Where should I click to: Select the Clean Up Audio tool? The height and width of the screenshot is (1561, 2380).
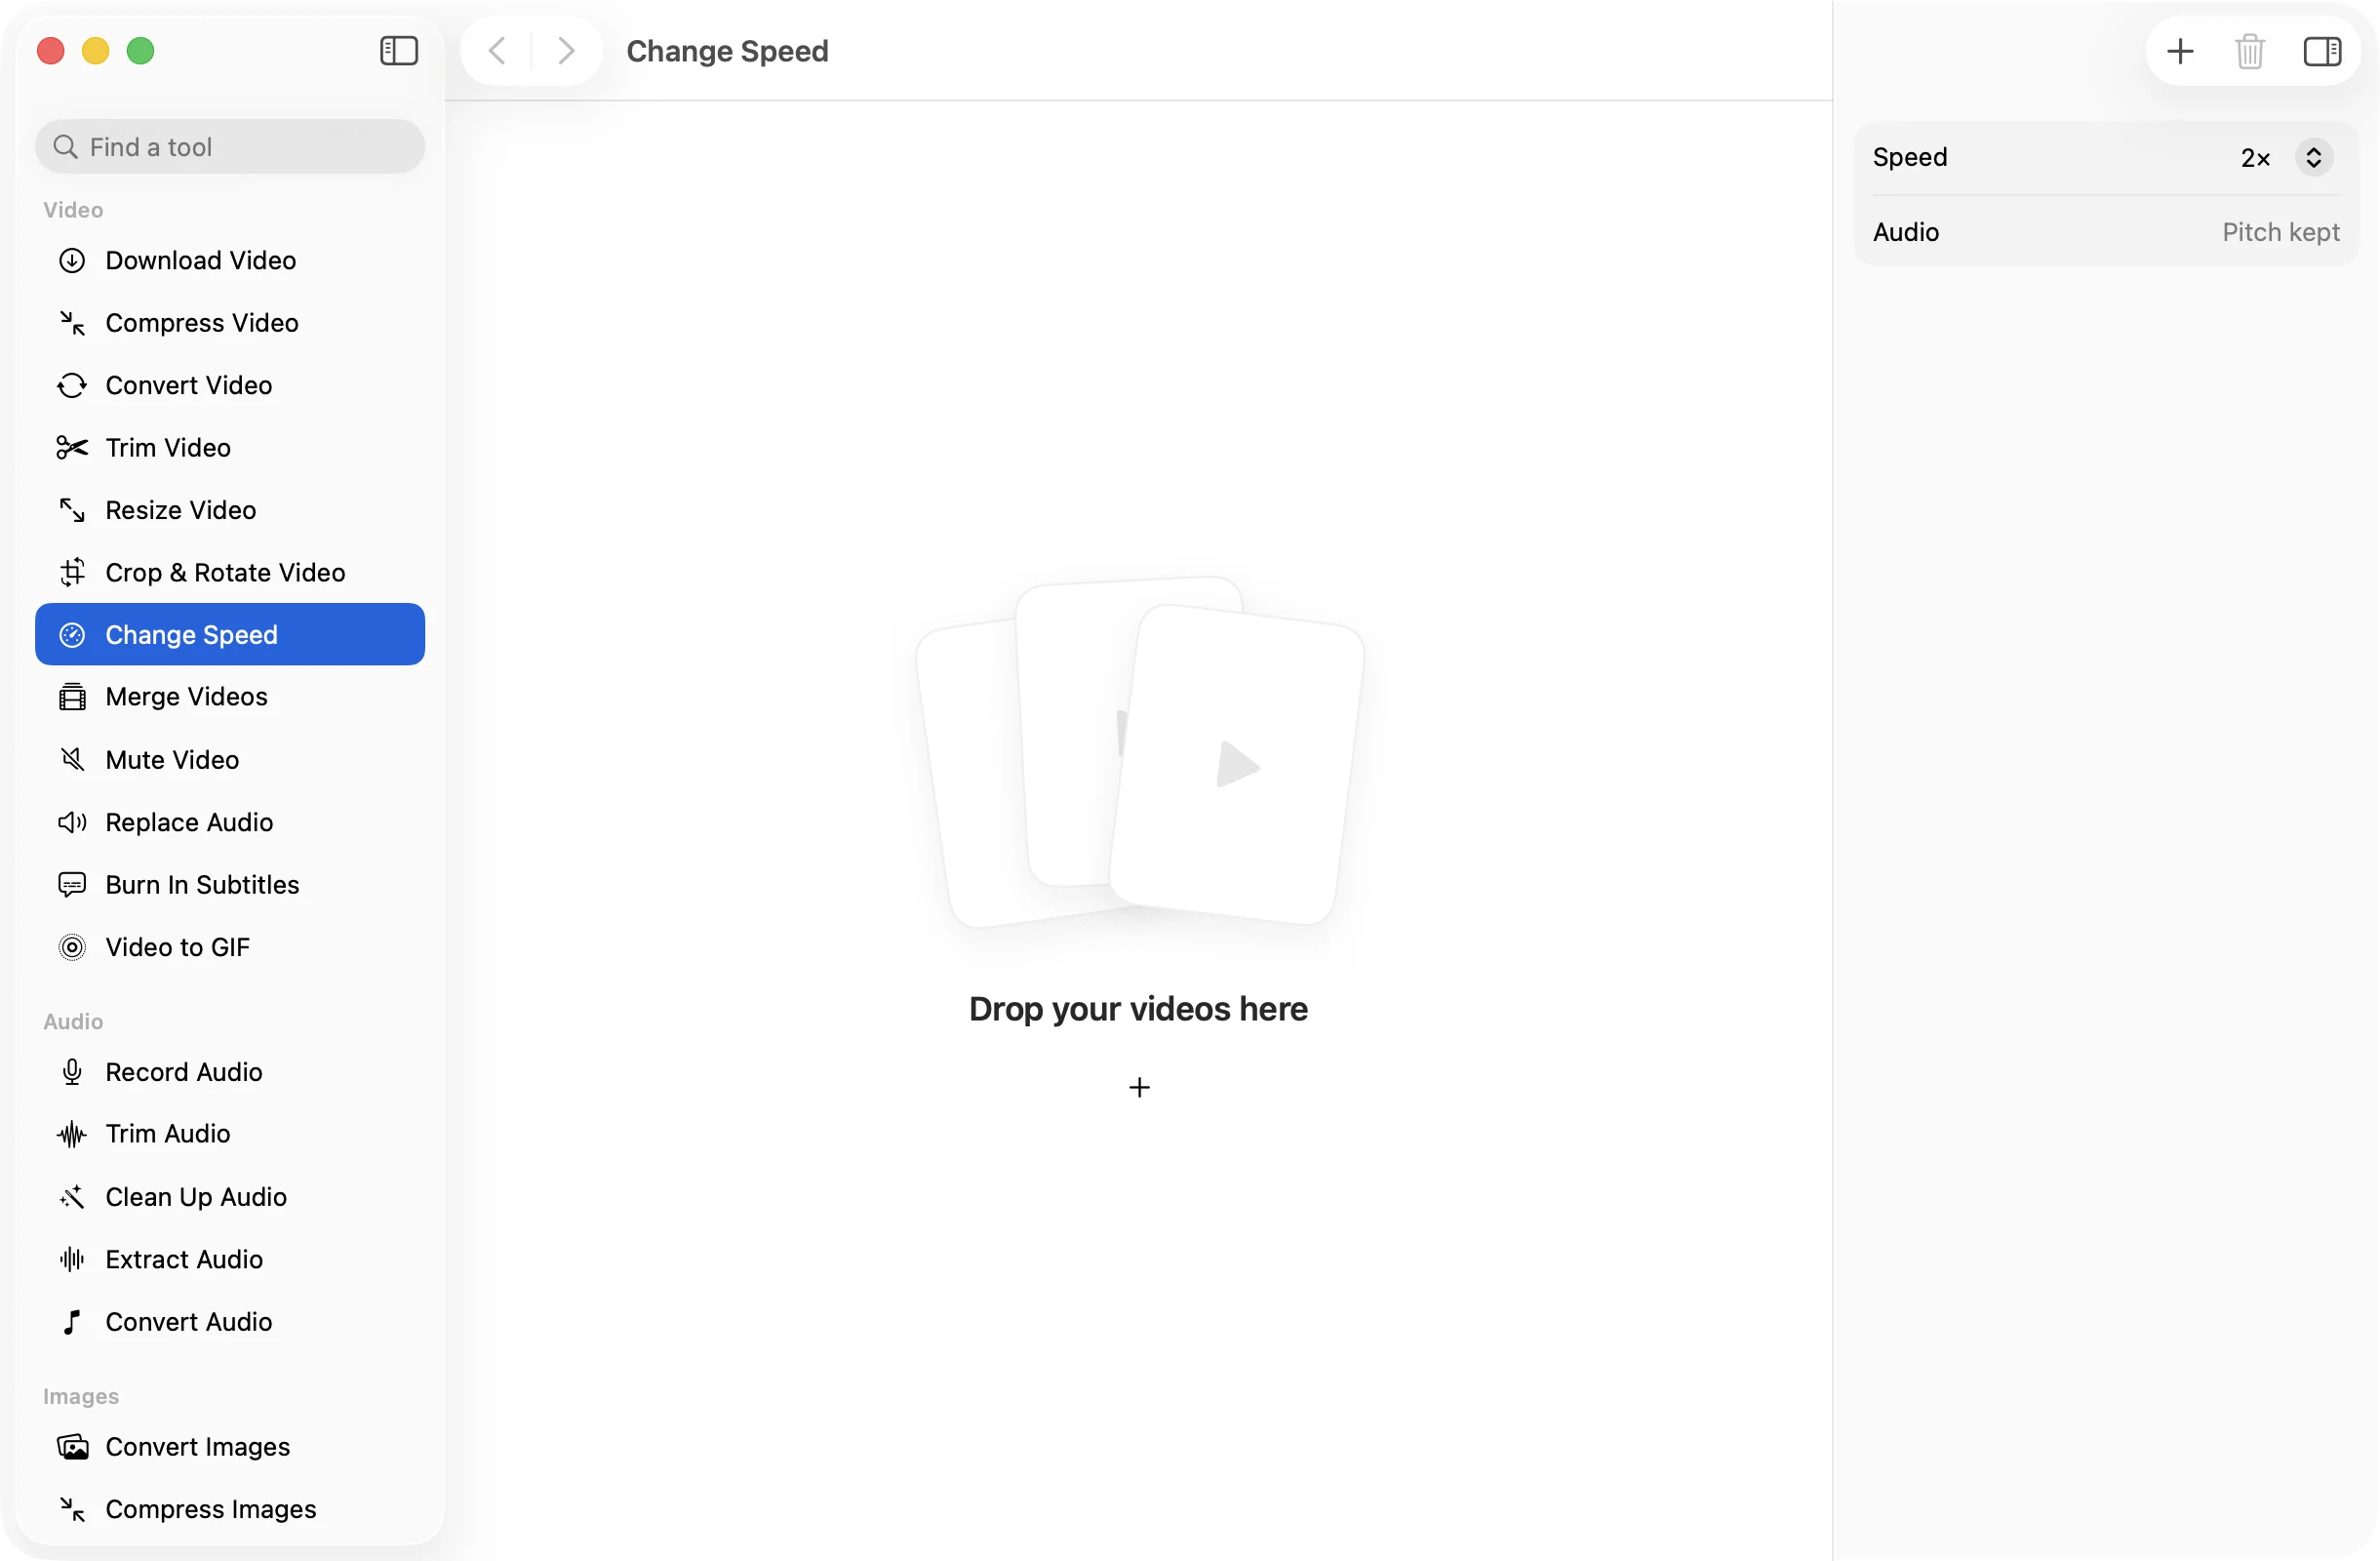[230, 1197]
